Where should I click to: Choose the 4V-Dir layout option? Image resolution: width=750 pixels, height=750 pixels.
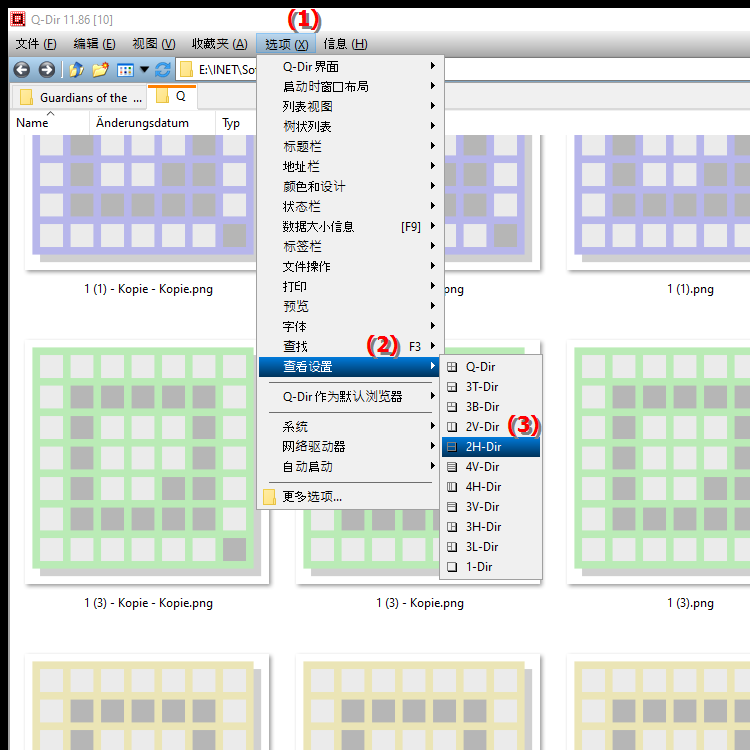pyautogui.click(x=491, y=467)
